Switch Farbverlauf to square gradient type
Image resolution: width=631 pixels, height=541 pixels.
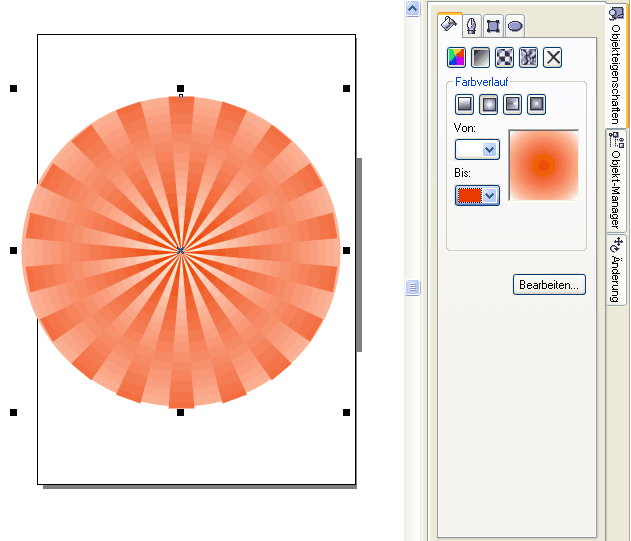537,103
